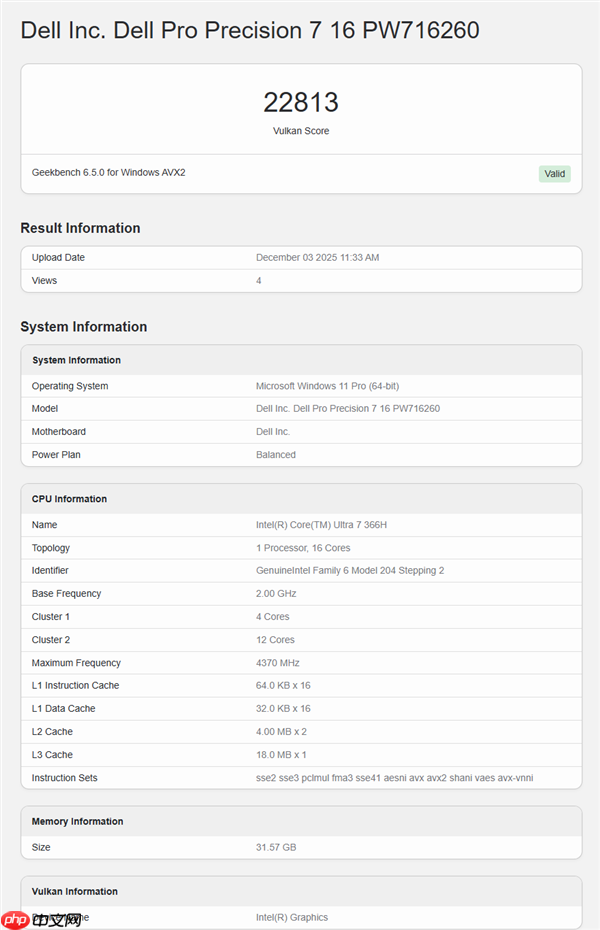Click the CPU Information table header
600x930 pixels.
(69, 499)
